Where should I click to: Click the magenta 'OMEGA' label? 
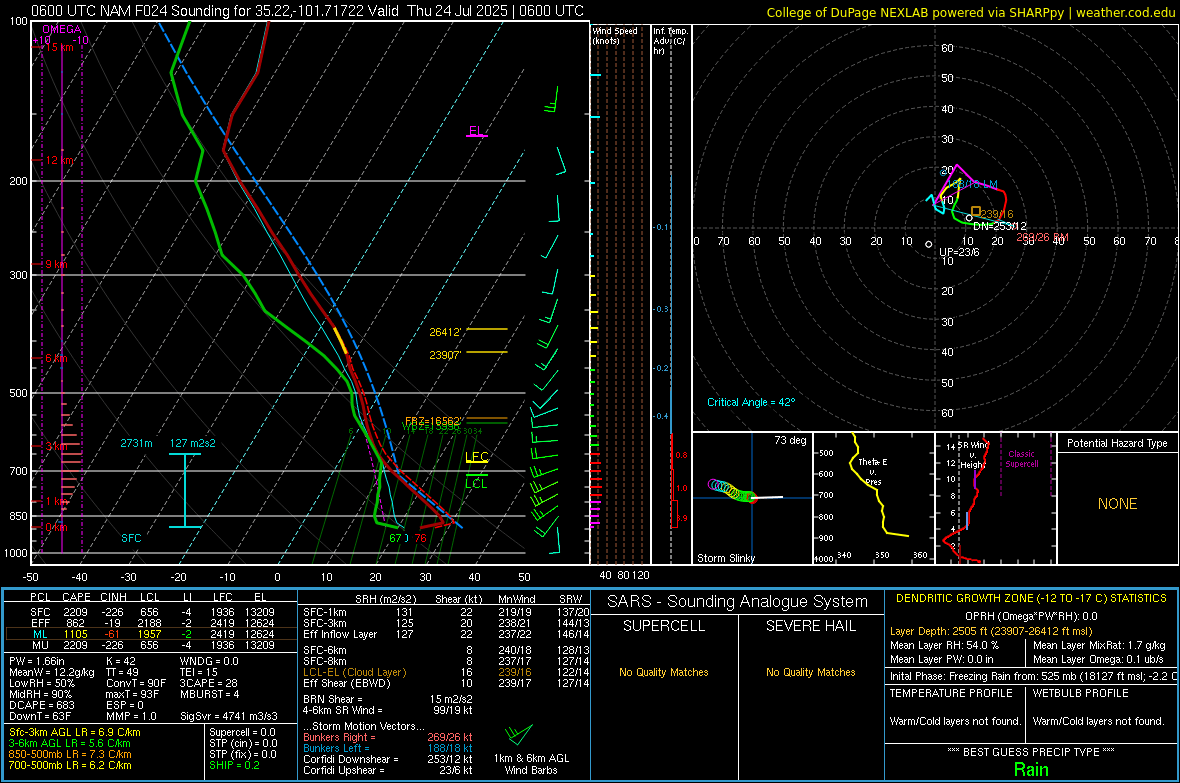click(62, 29)
